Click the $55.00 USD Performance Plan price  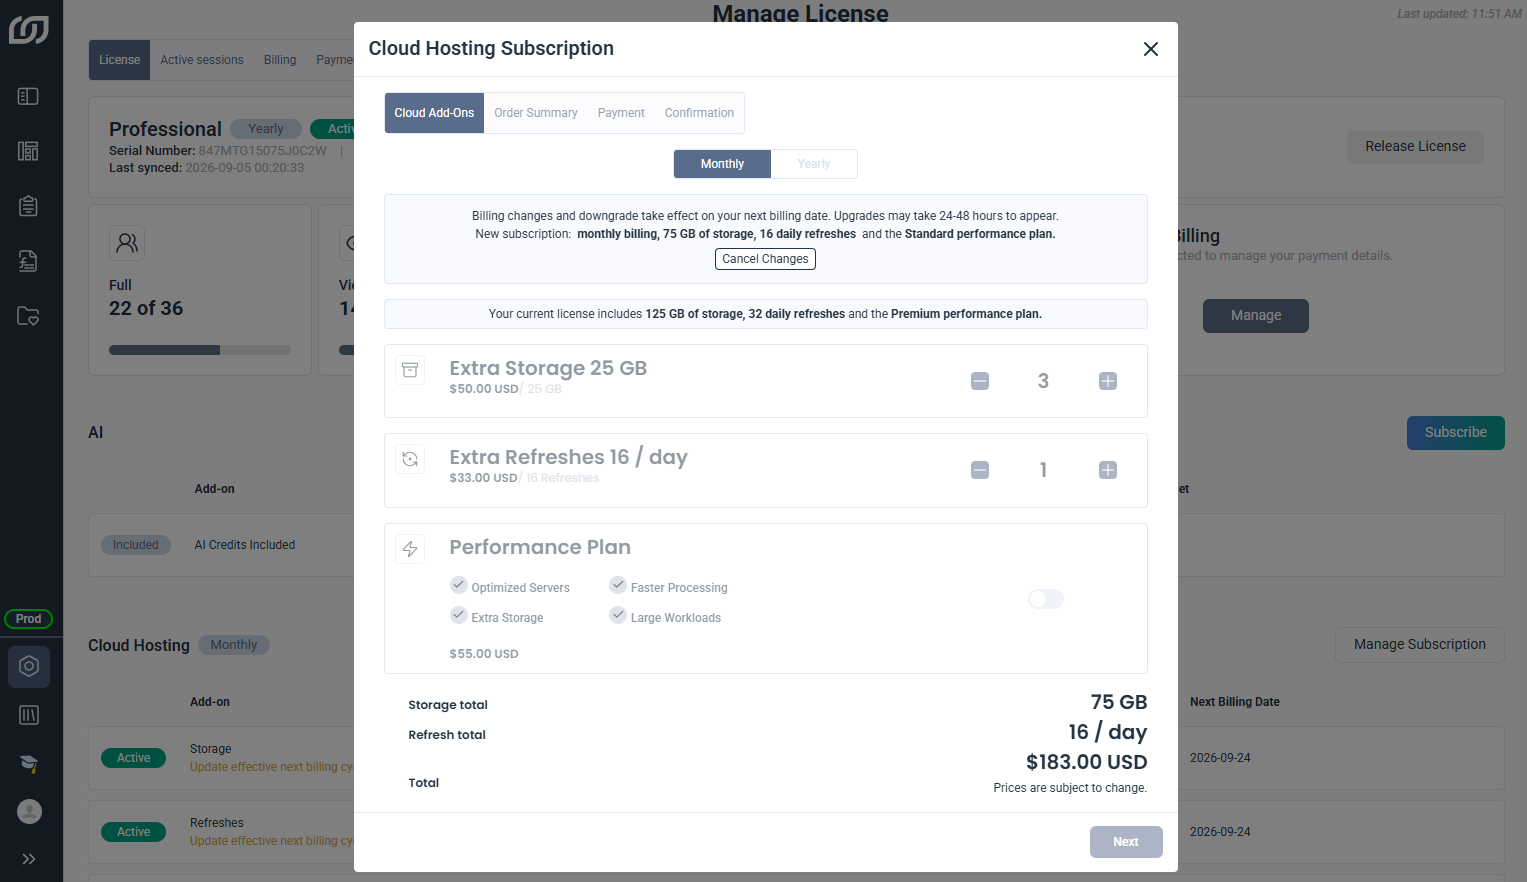click(484, 654)
